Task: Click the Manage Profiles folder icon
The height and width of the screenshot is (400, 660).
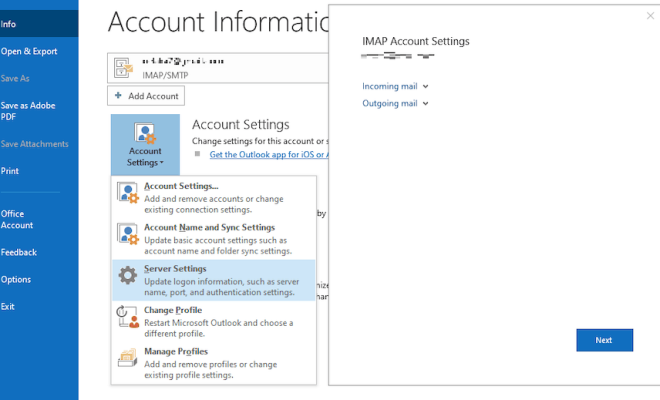Action: (128, 358)
